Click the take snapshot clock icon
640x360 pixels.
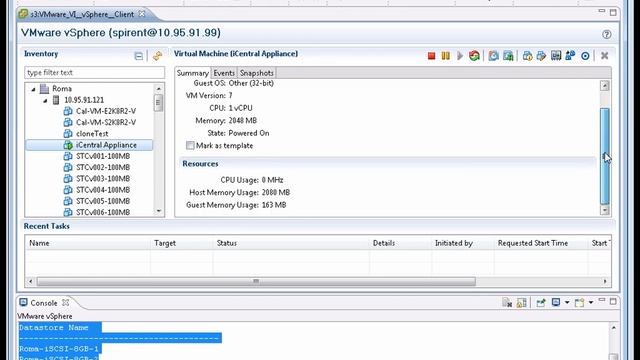click(x=493, y=56)
